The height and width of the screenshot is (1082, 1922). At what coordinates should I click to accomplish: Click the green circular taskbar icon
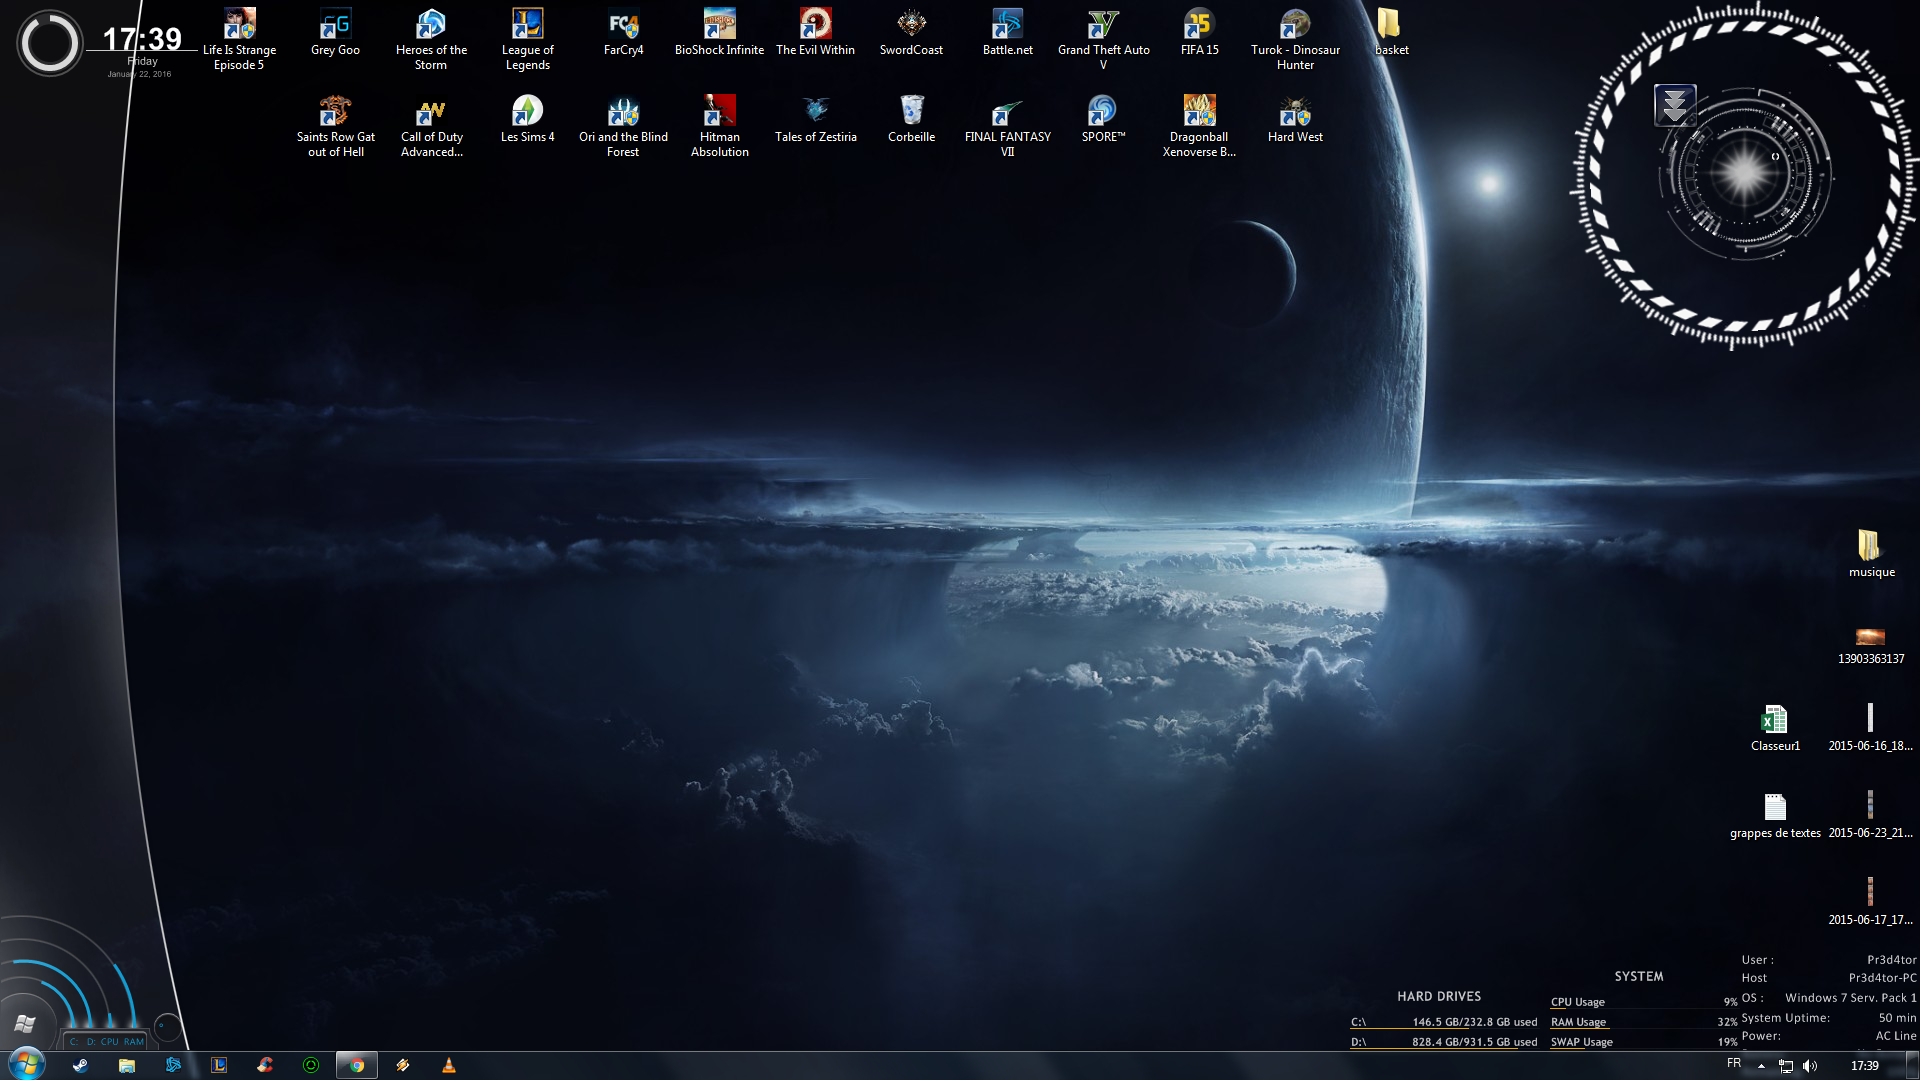(311, 1067)
